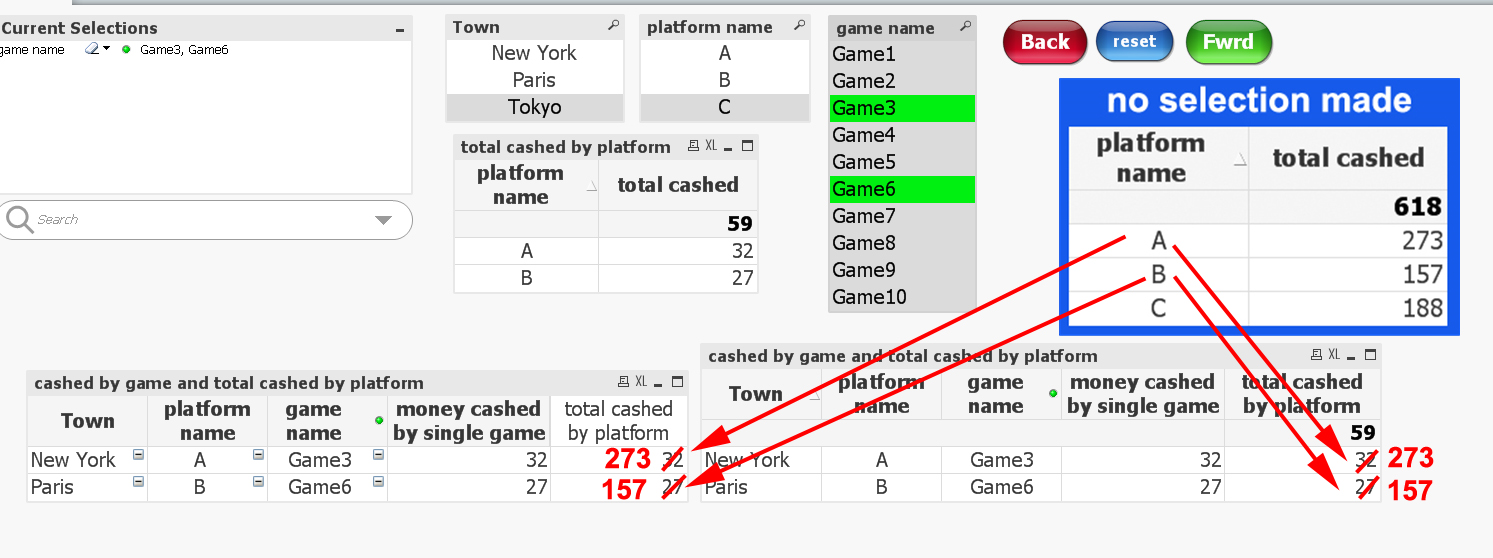Viewport: 1493px width, 558px height.
Task: Expand the Search bar dropdown arrow
Action: 384,220
